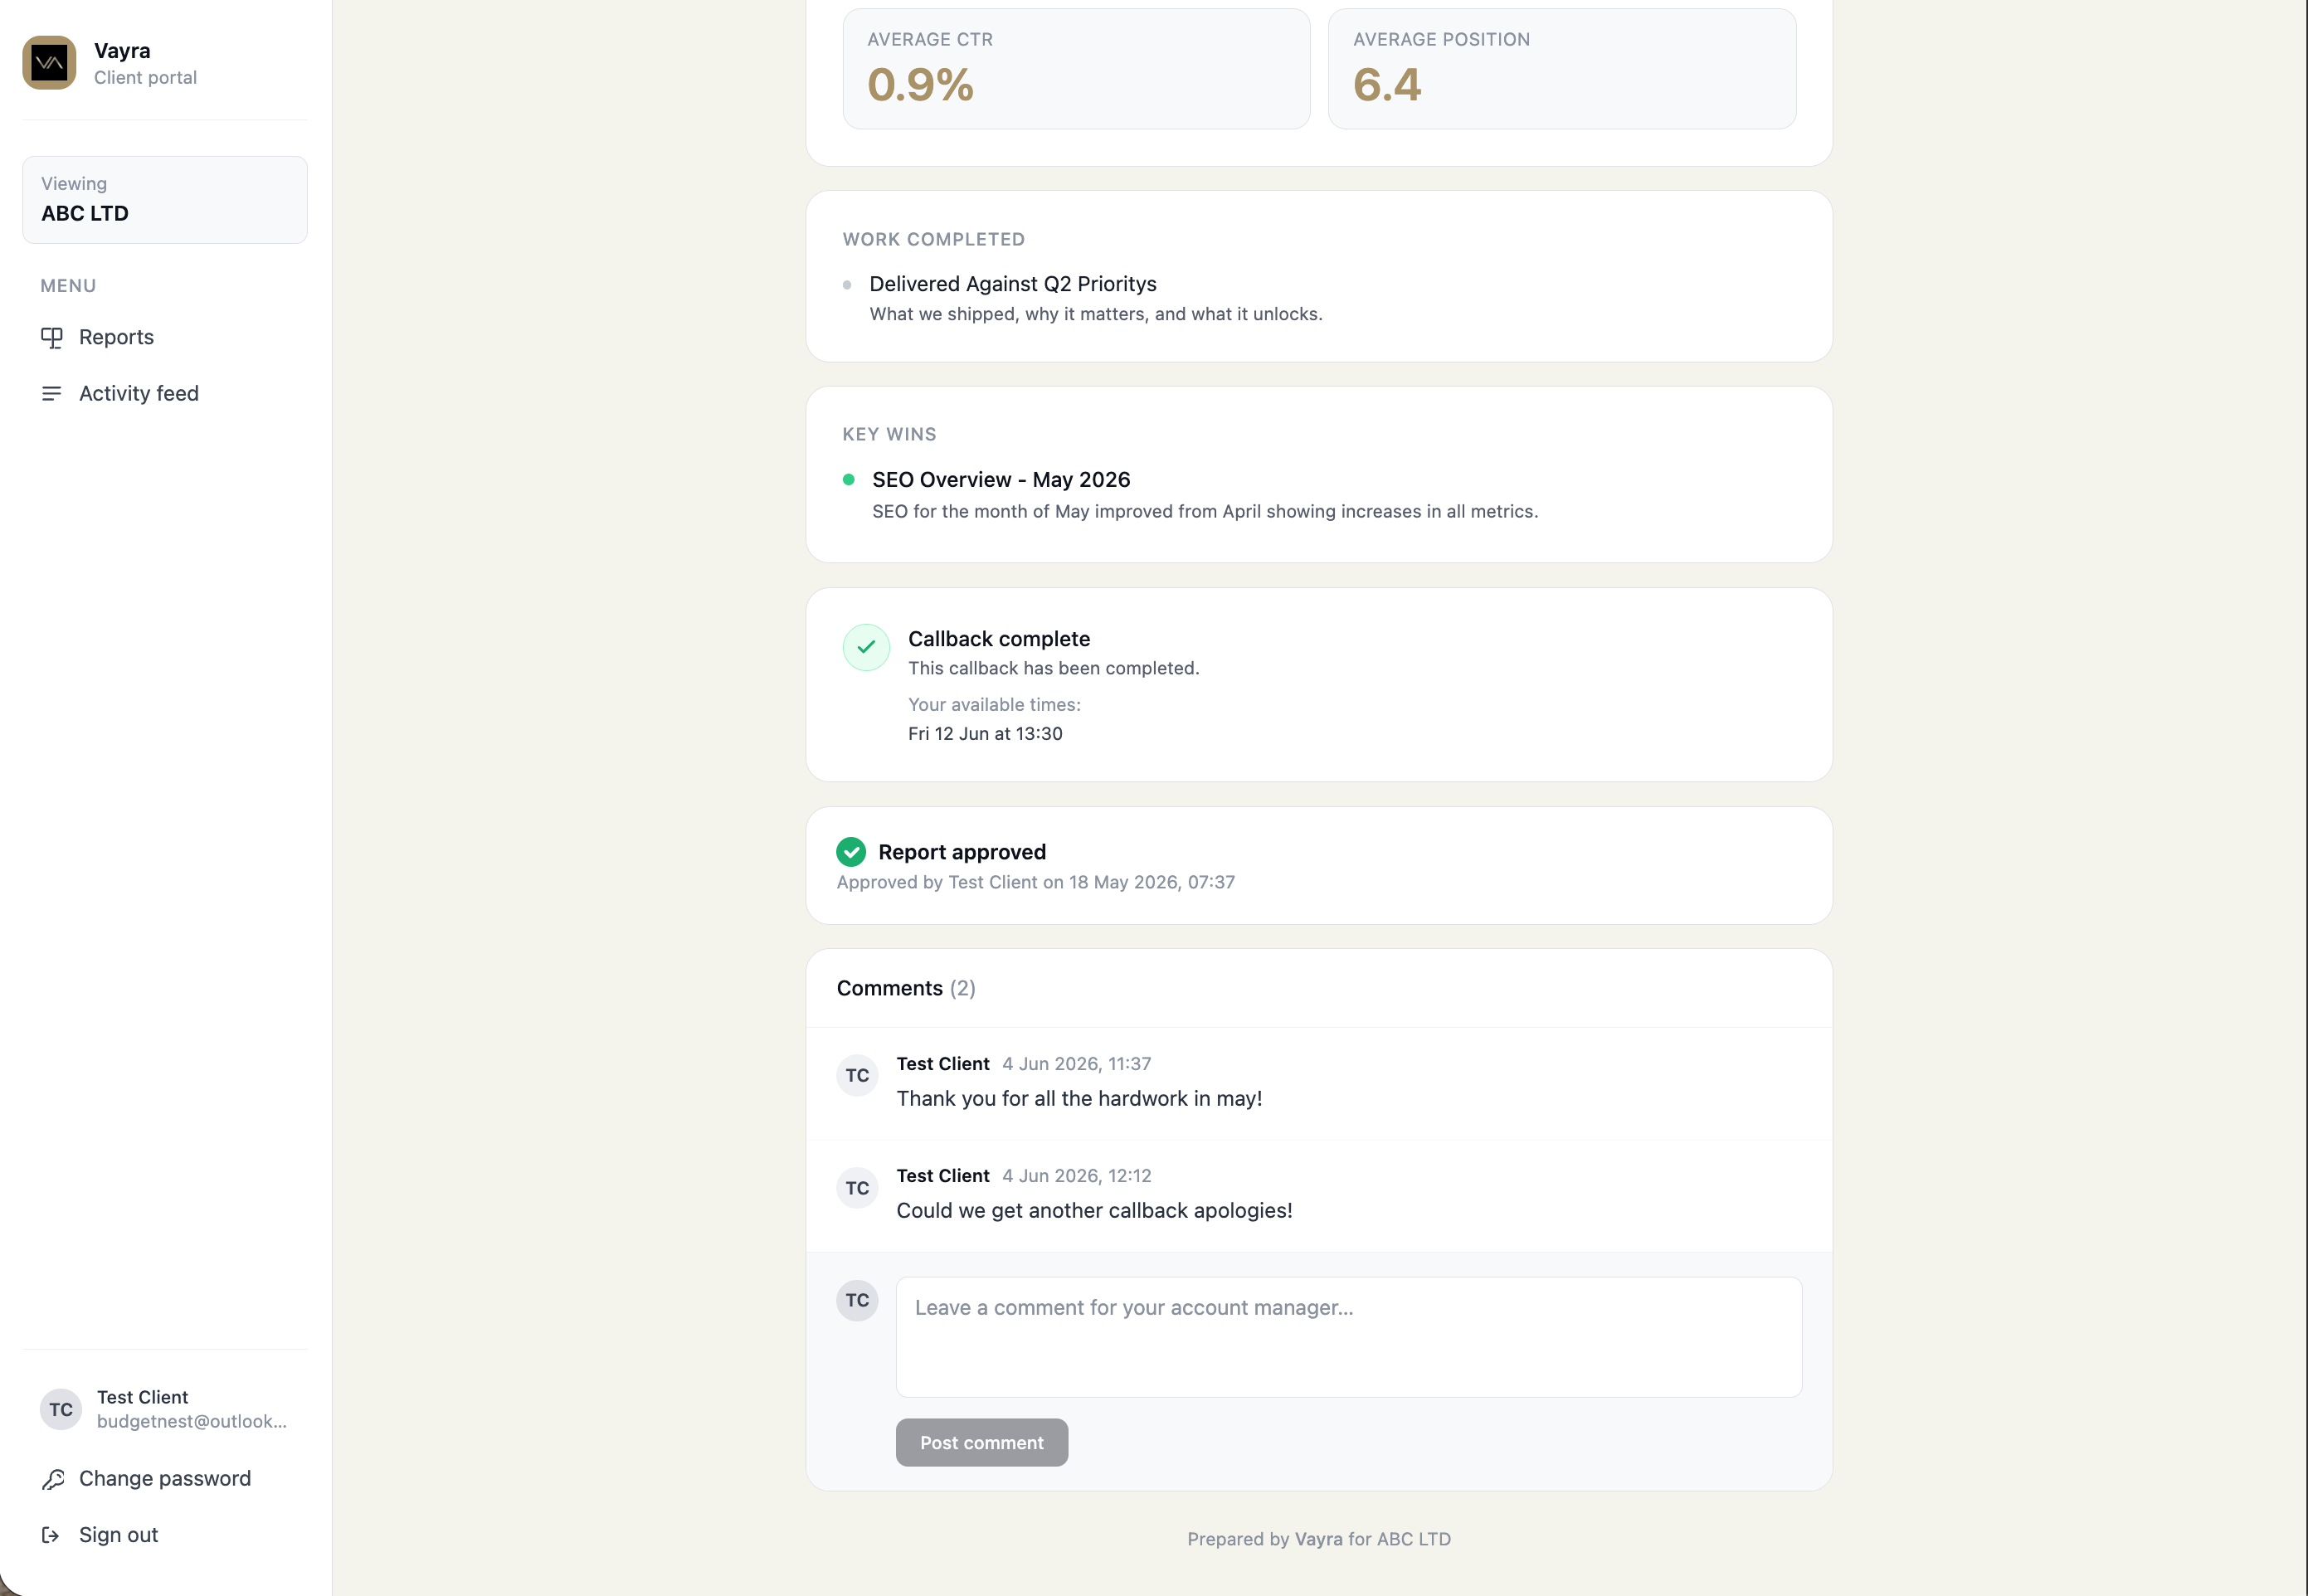The image size is (2308, 1596).
Task: Select Change password in the sidebar
Action: pyautogui.click(x=165, y=1479)
